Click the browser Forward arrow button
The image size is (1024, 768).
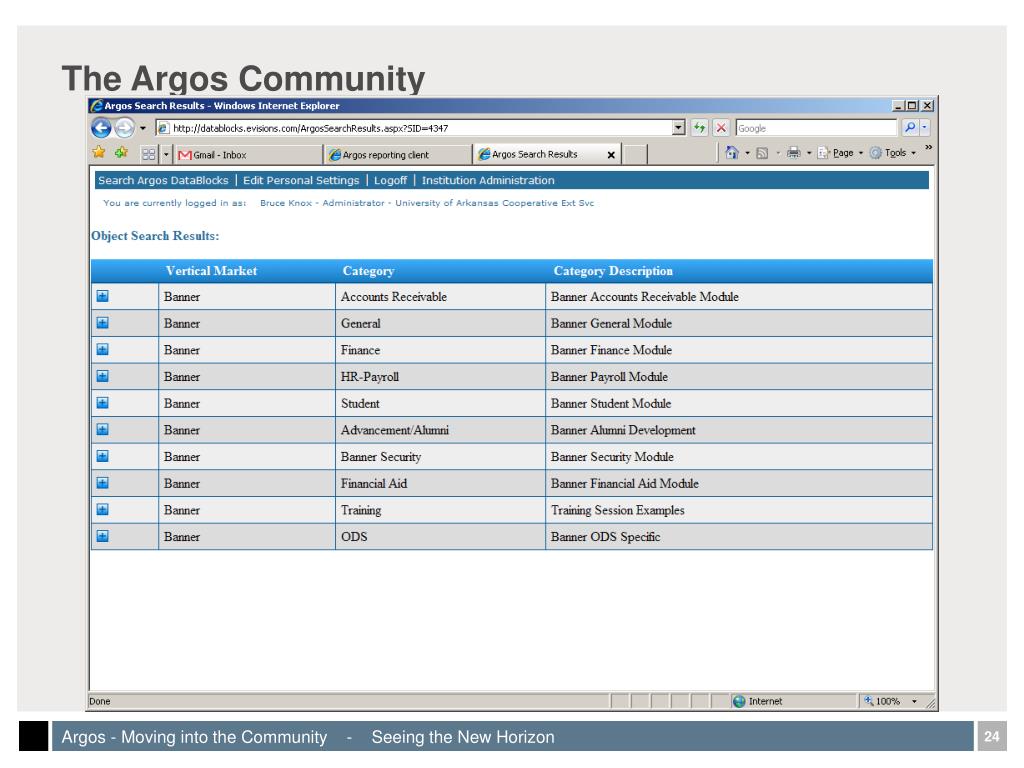[124, 127]
